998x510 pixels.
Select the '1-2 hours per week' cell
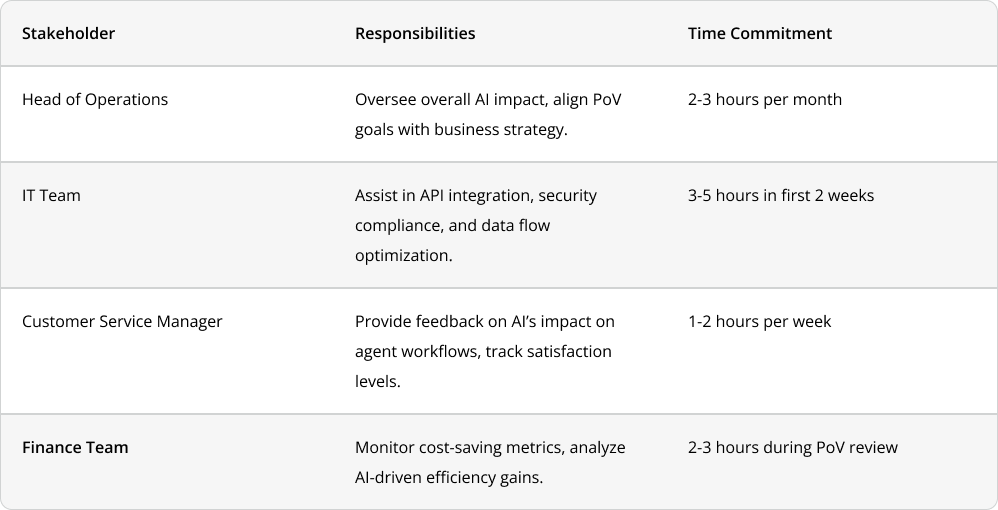click(759, 322)
